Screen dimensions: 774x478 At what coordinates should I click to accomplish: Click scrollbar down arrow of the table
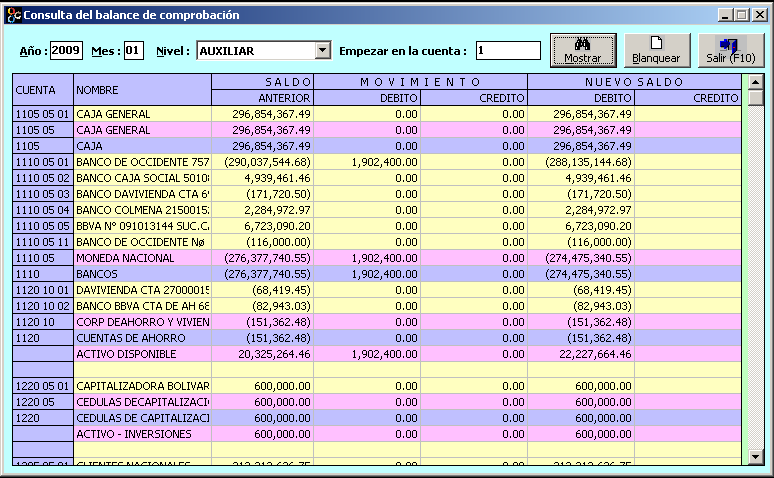[756, 457]
